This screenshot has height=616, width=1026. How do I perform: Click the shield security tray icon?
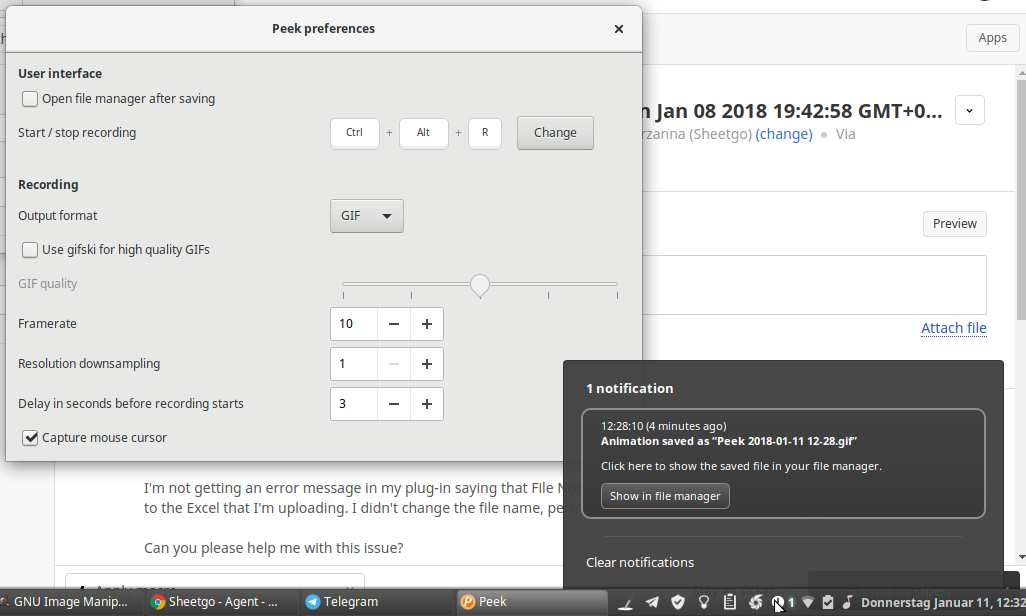click(x=678, y=602)
